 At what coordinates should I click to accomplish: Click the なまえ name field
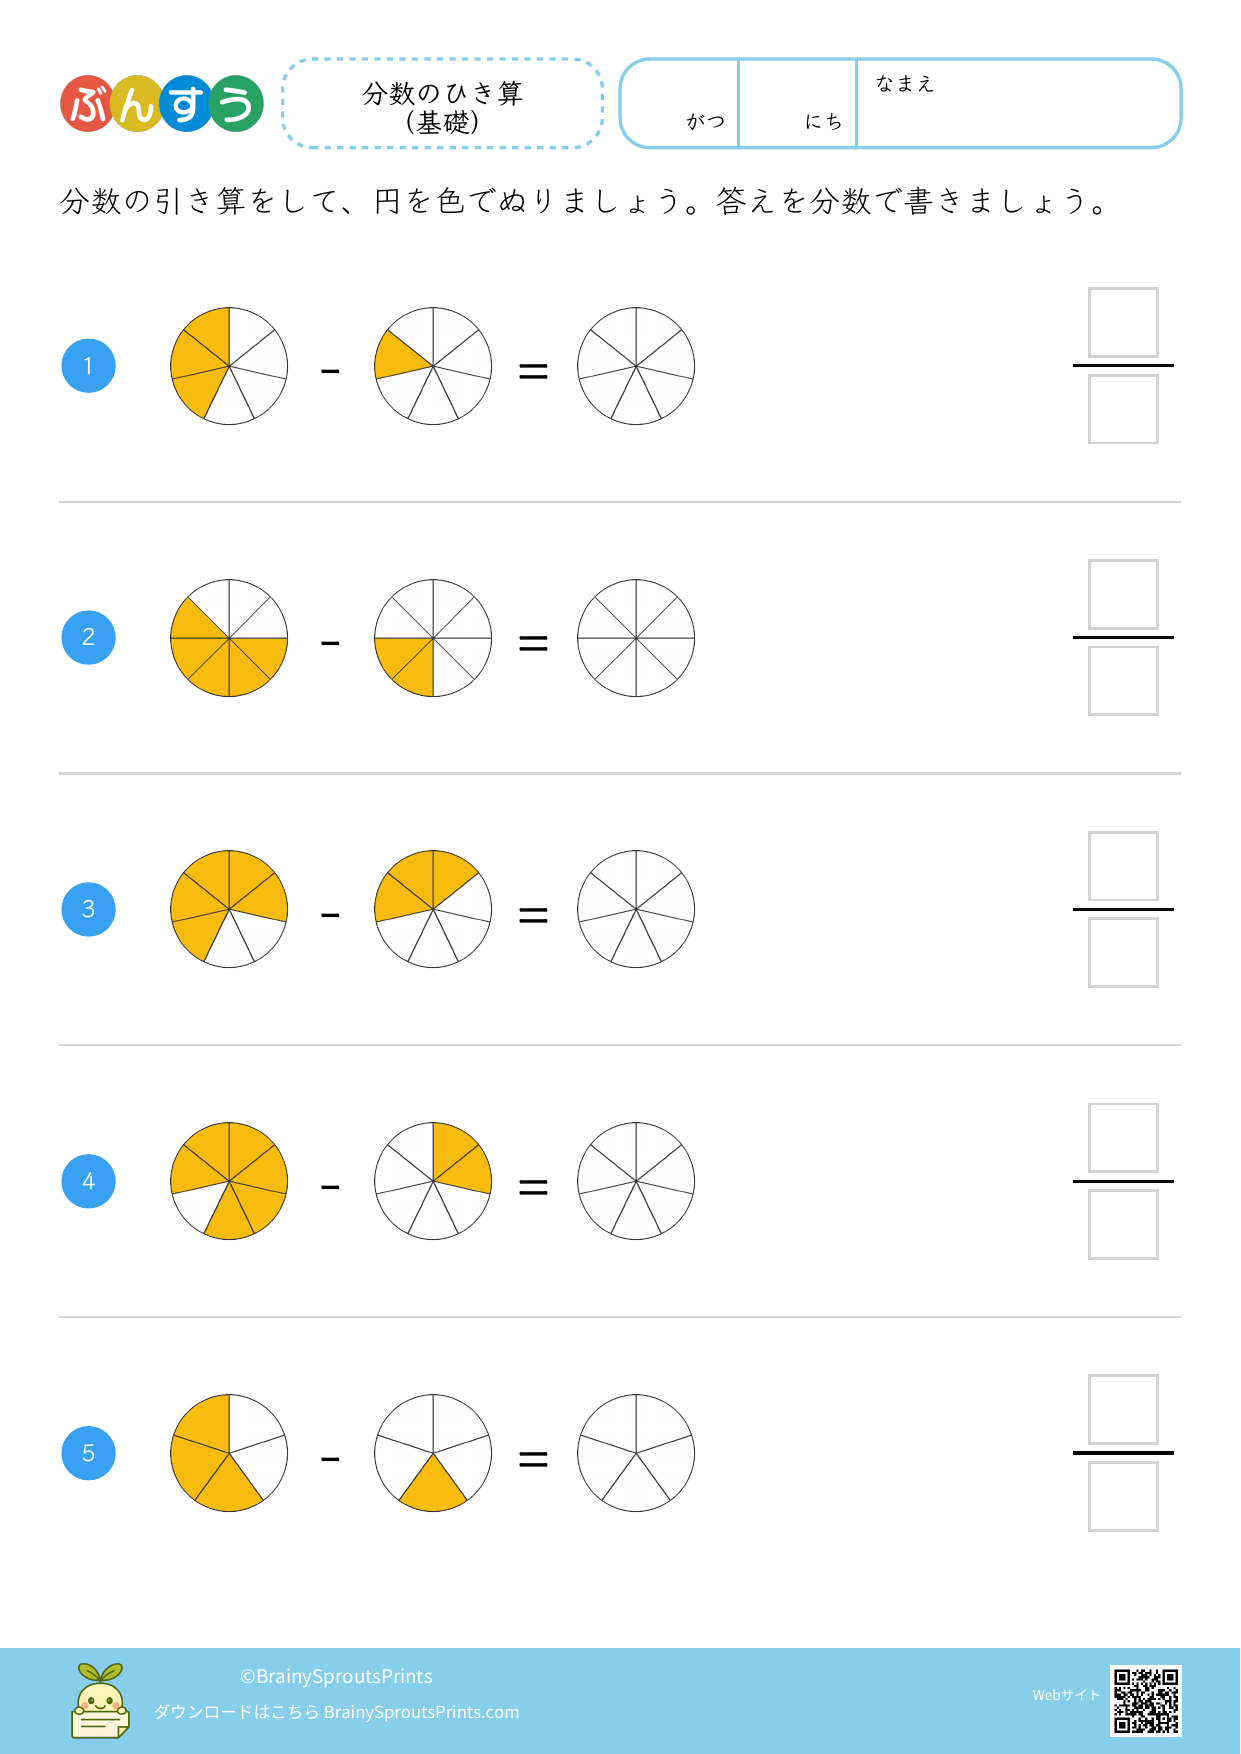1018,105
